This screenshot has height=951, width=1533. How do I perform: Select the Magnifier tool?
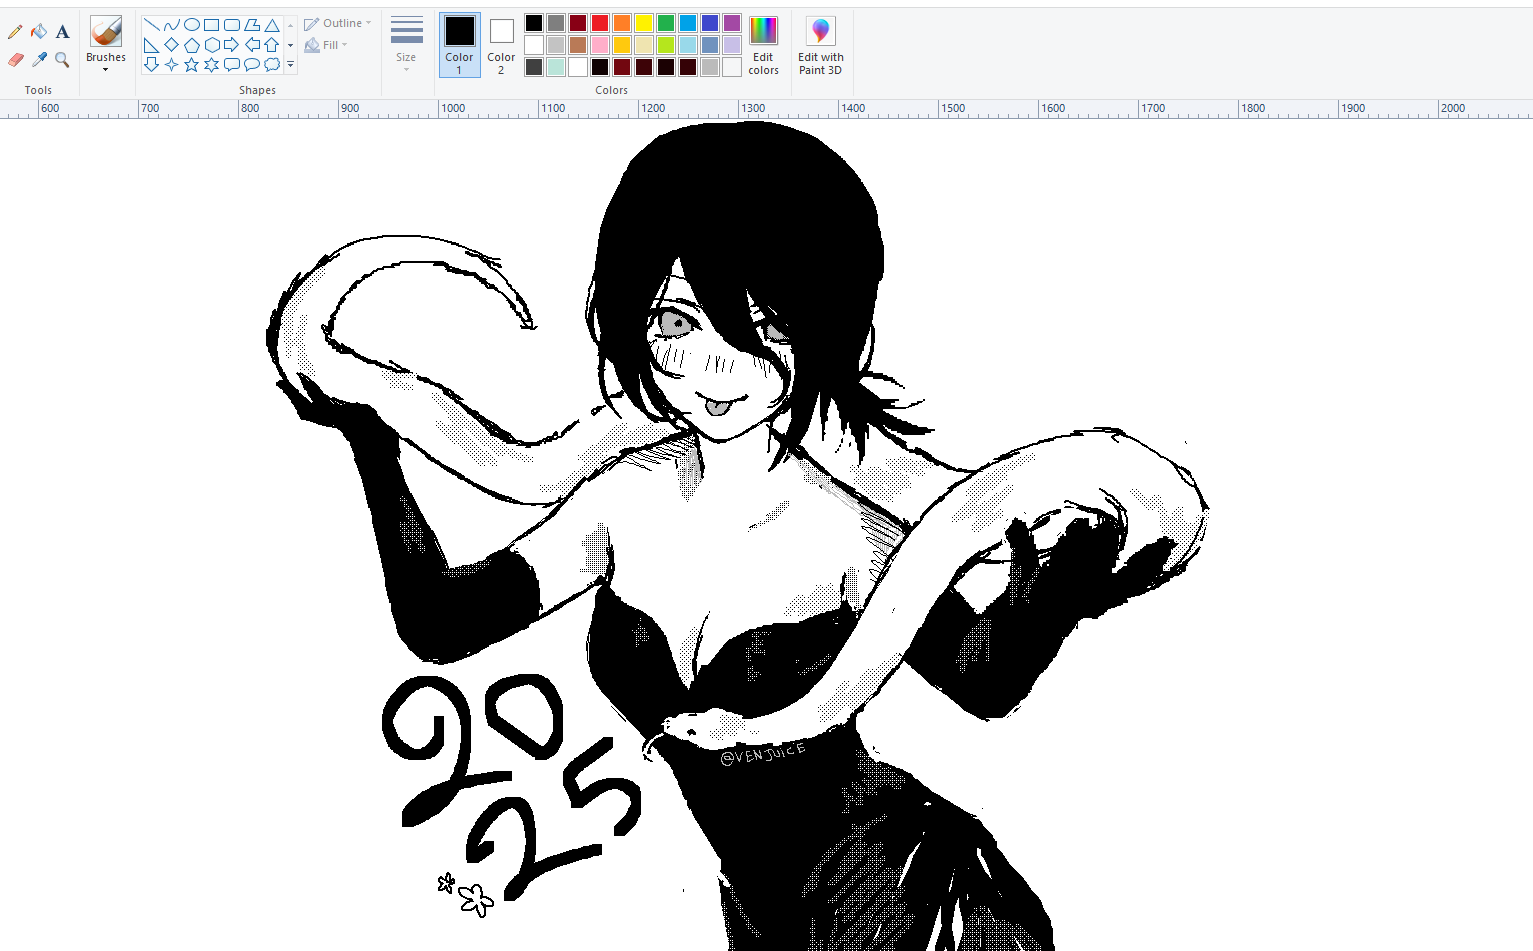(x=62, y=60)
